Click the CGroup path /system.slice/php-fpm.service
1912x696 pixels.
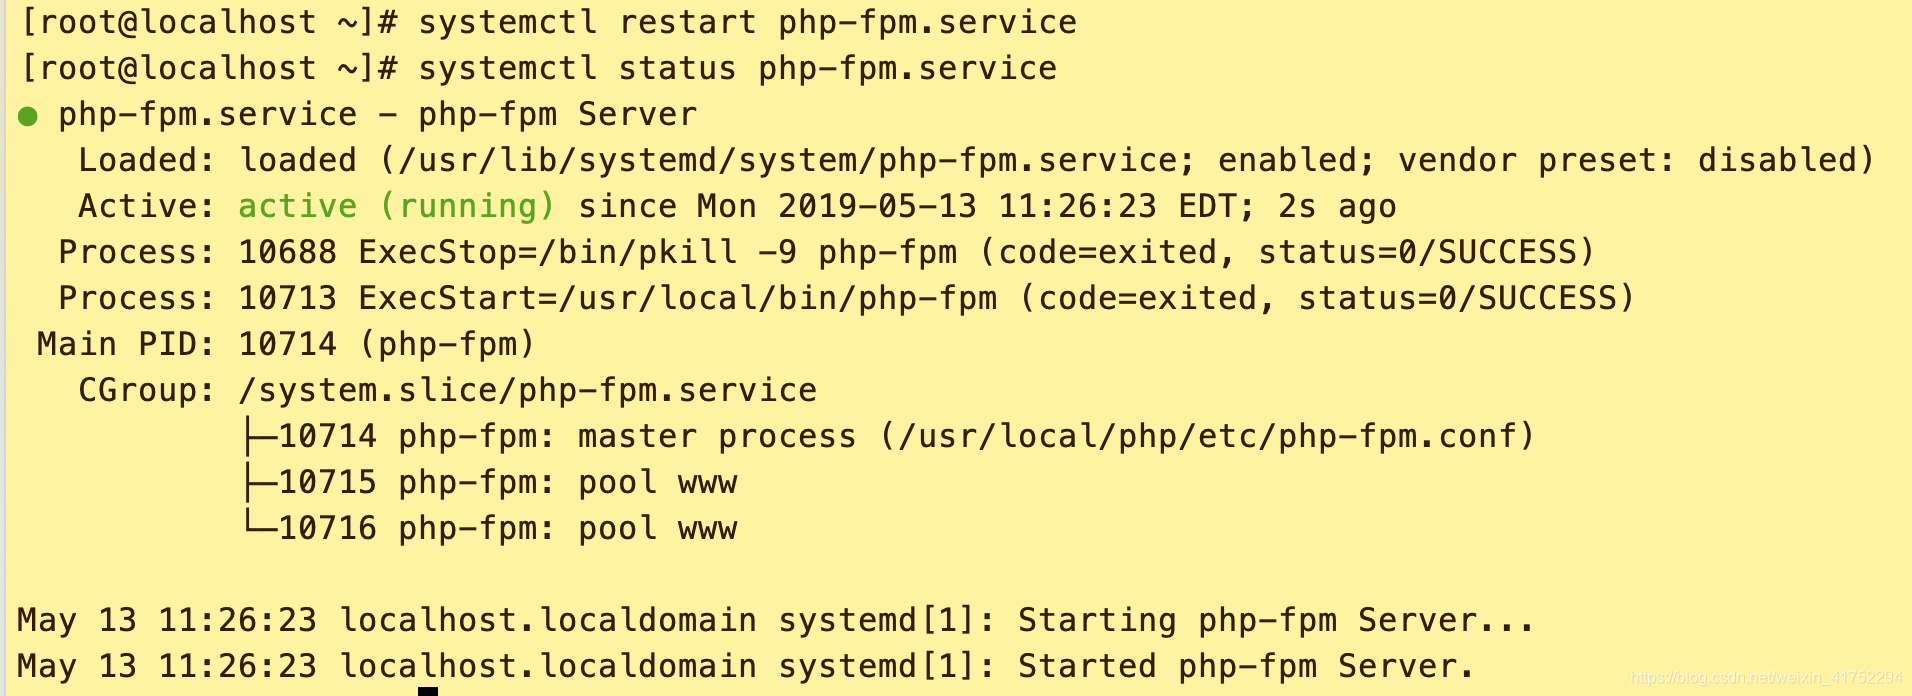(527, 390)
